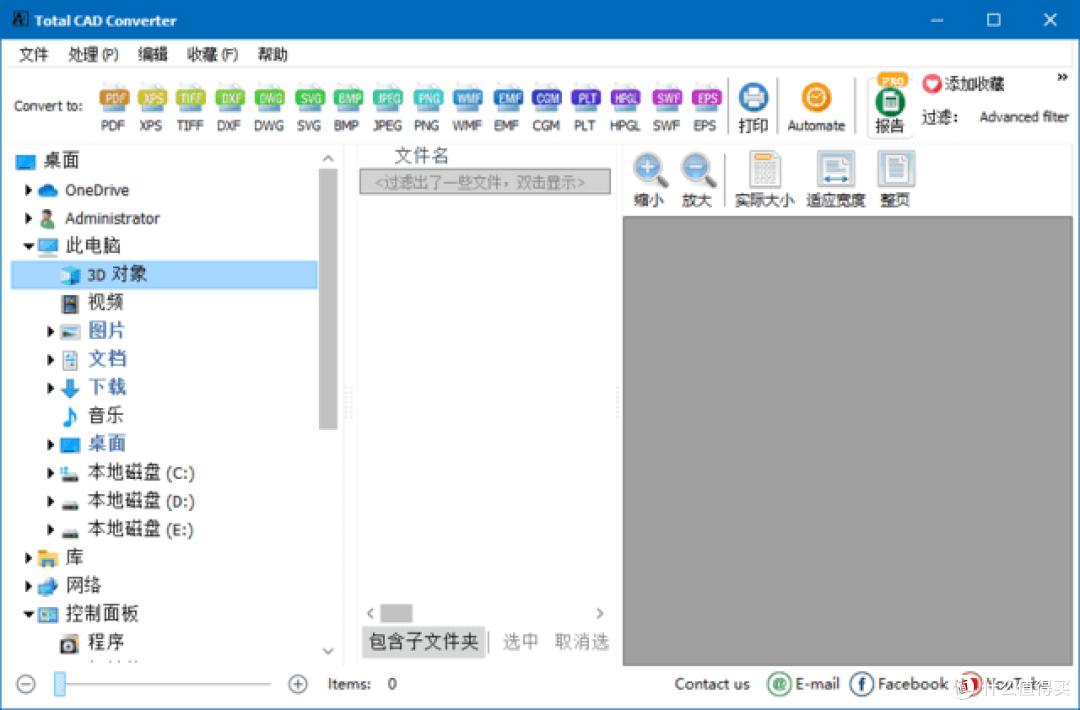Show preview at 实际大小
Screen dimensions: 1080x710
pos(764,179)
